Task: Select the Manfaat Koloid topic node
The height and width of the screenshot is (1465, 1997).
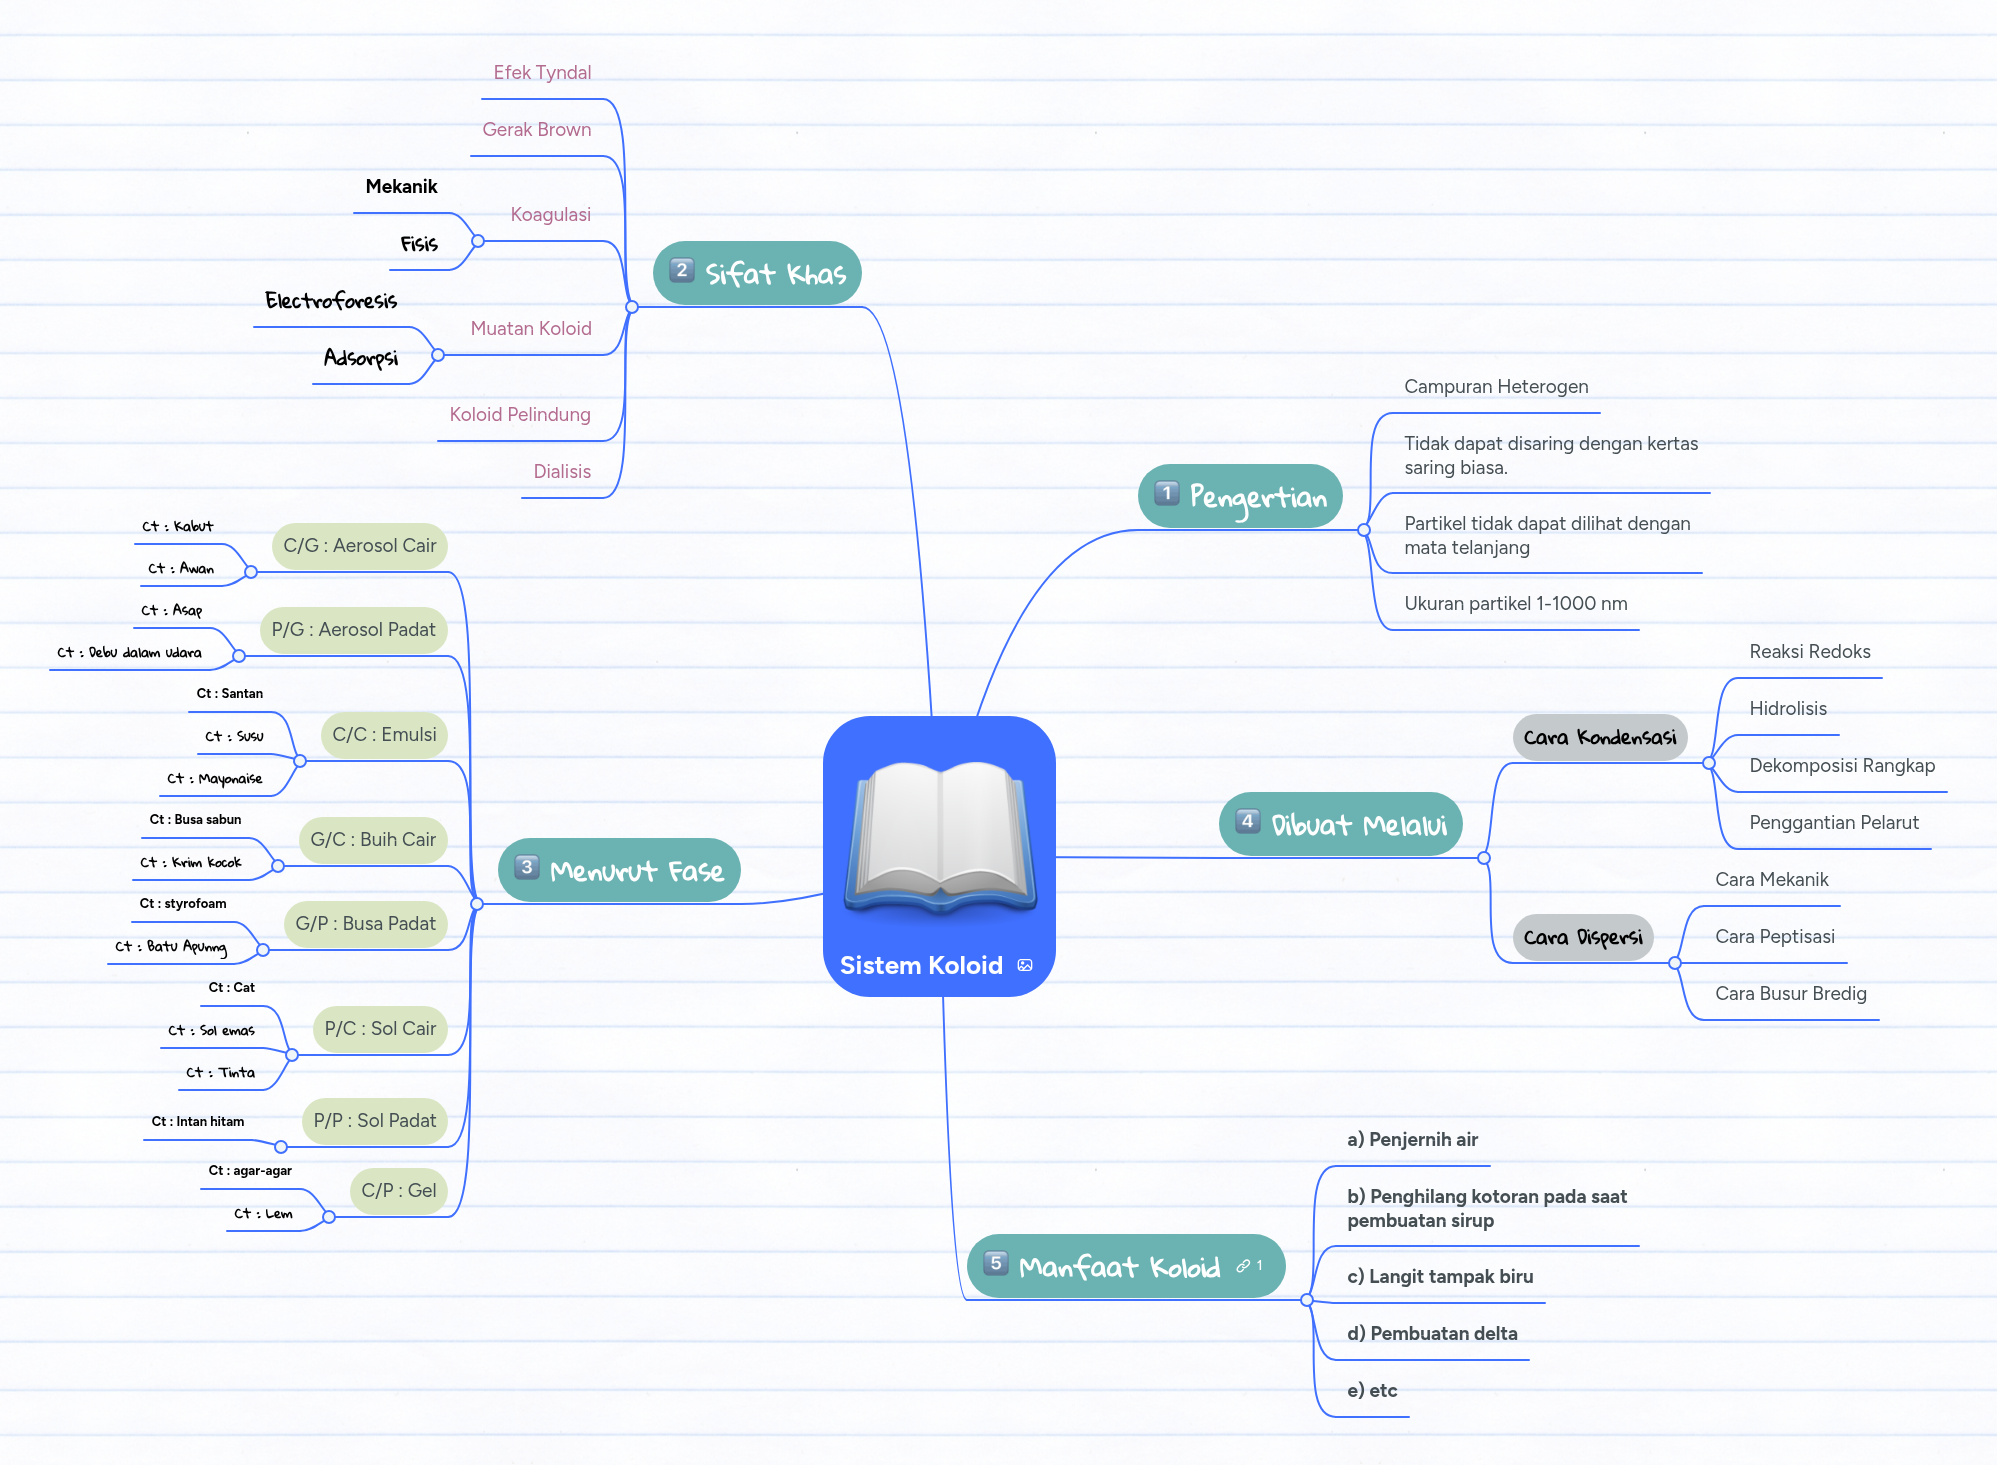Action: tap(1126, 1266)
